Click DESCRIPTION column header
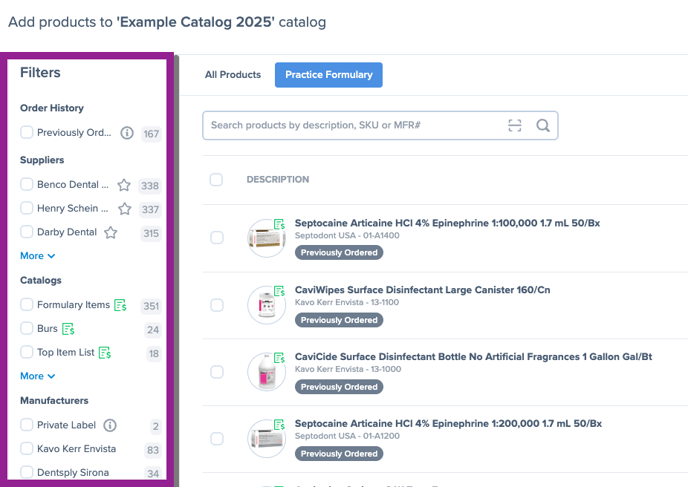The width and height of the screenshot is (688, 487). tap(278, 179)
